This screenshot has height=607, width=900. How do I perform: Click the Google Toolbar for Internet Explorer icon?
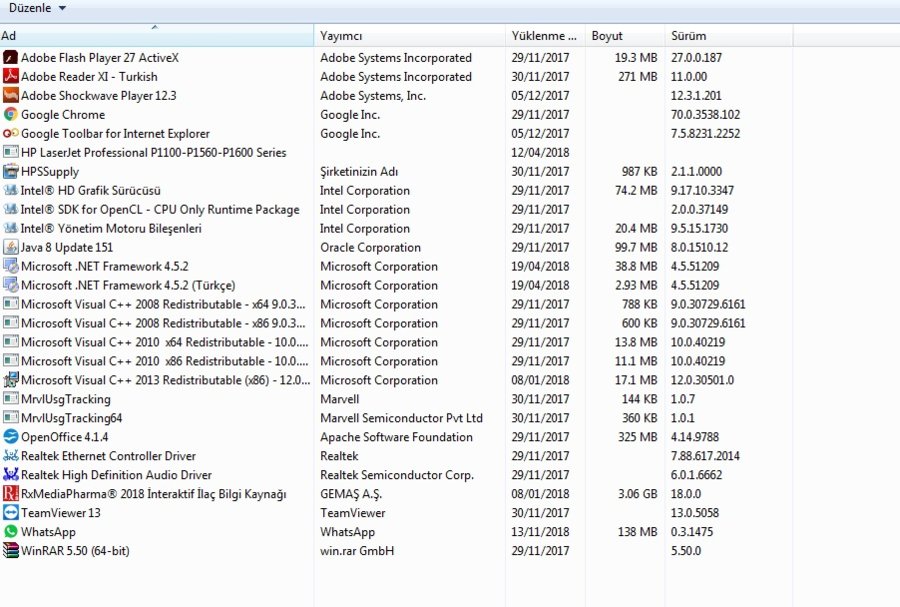pos(10,133)
